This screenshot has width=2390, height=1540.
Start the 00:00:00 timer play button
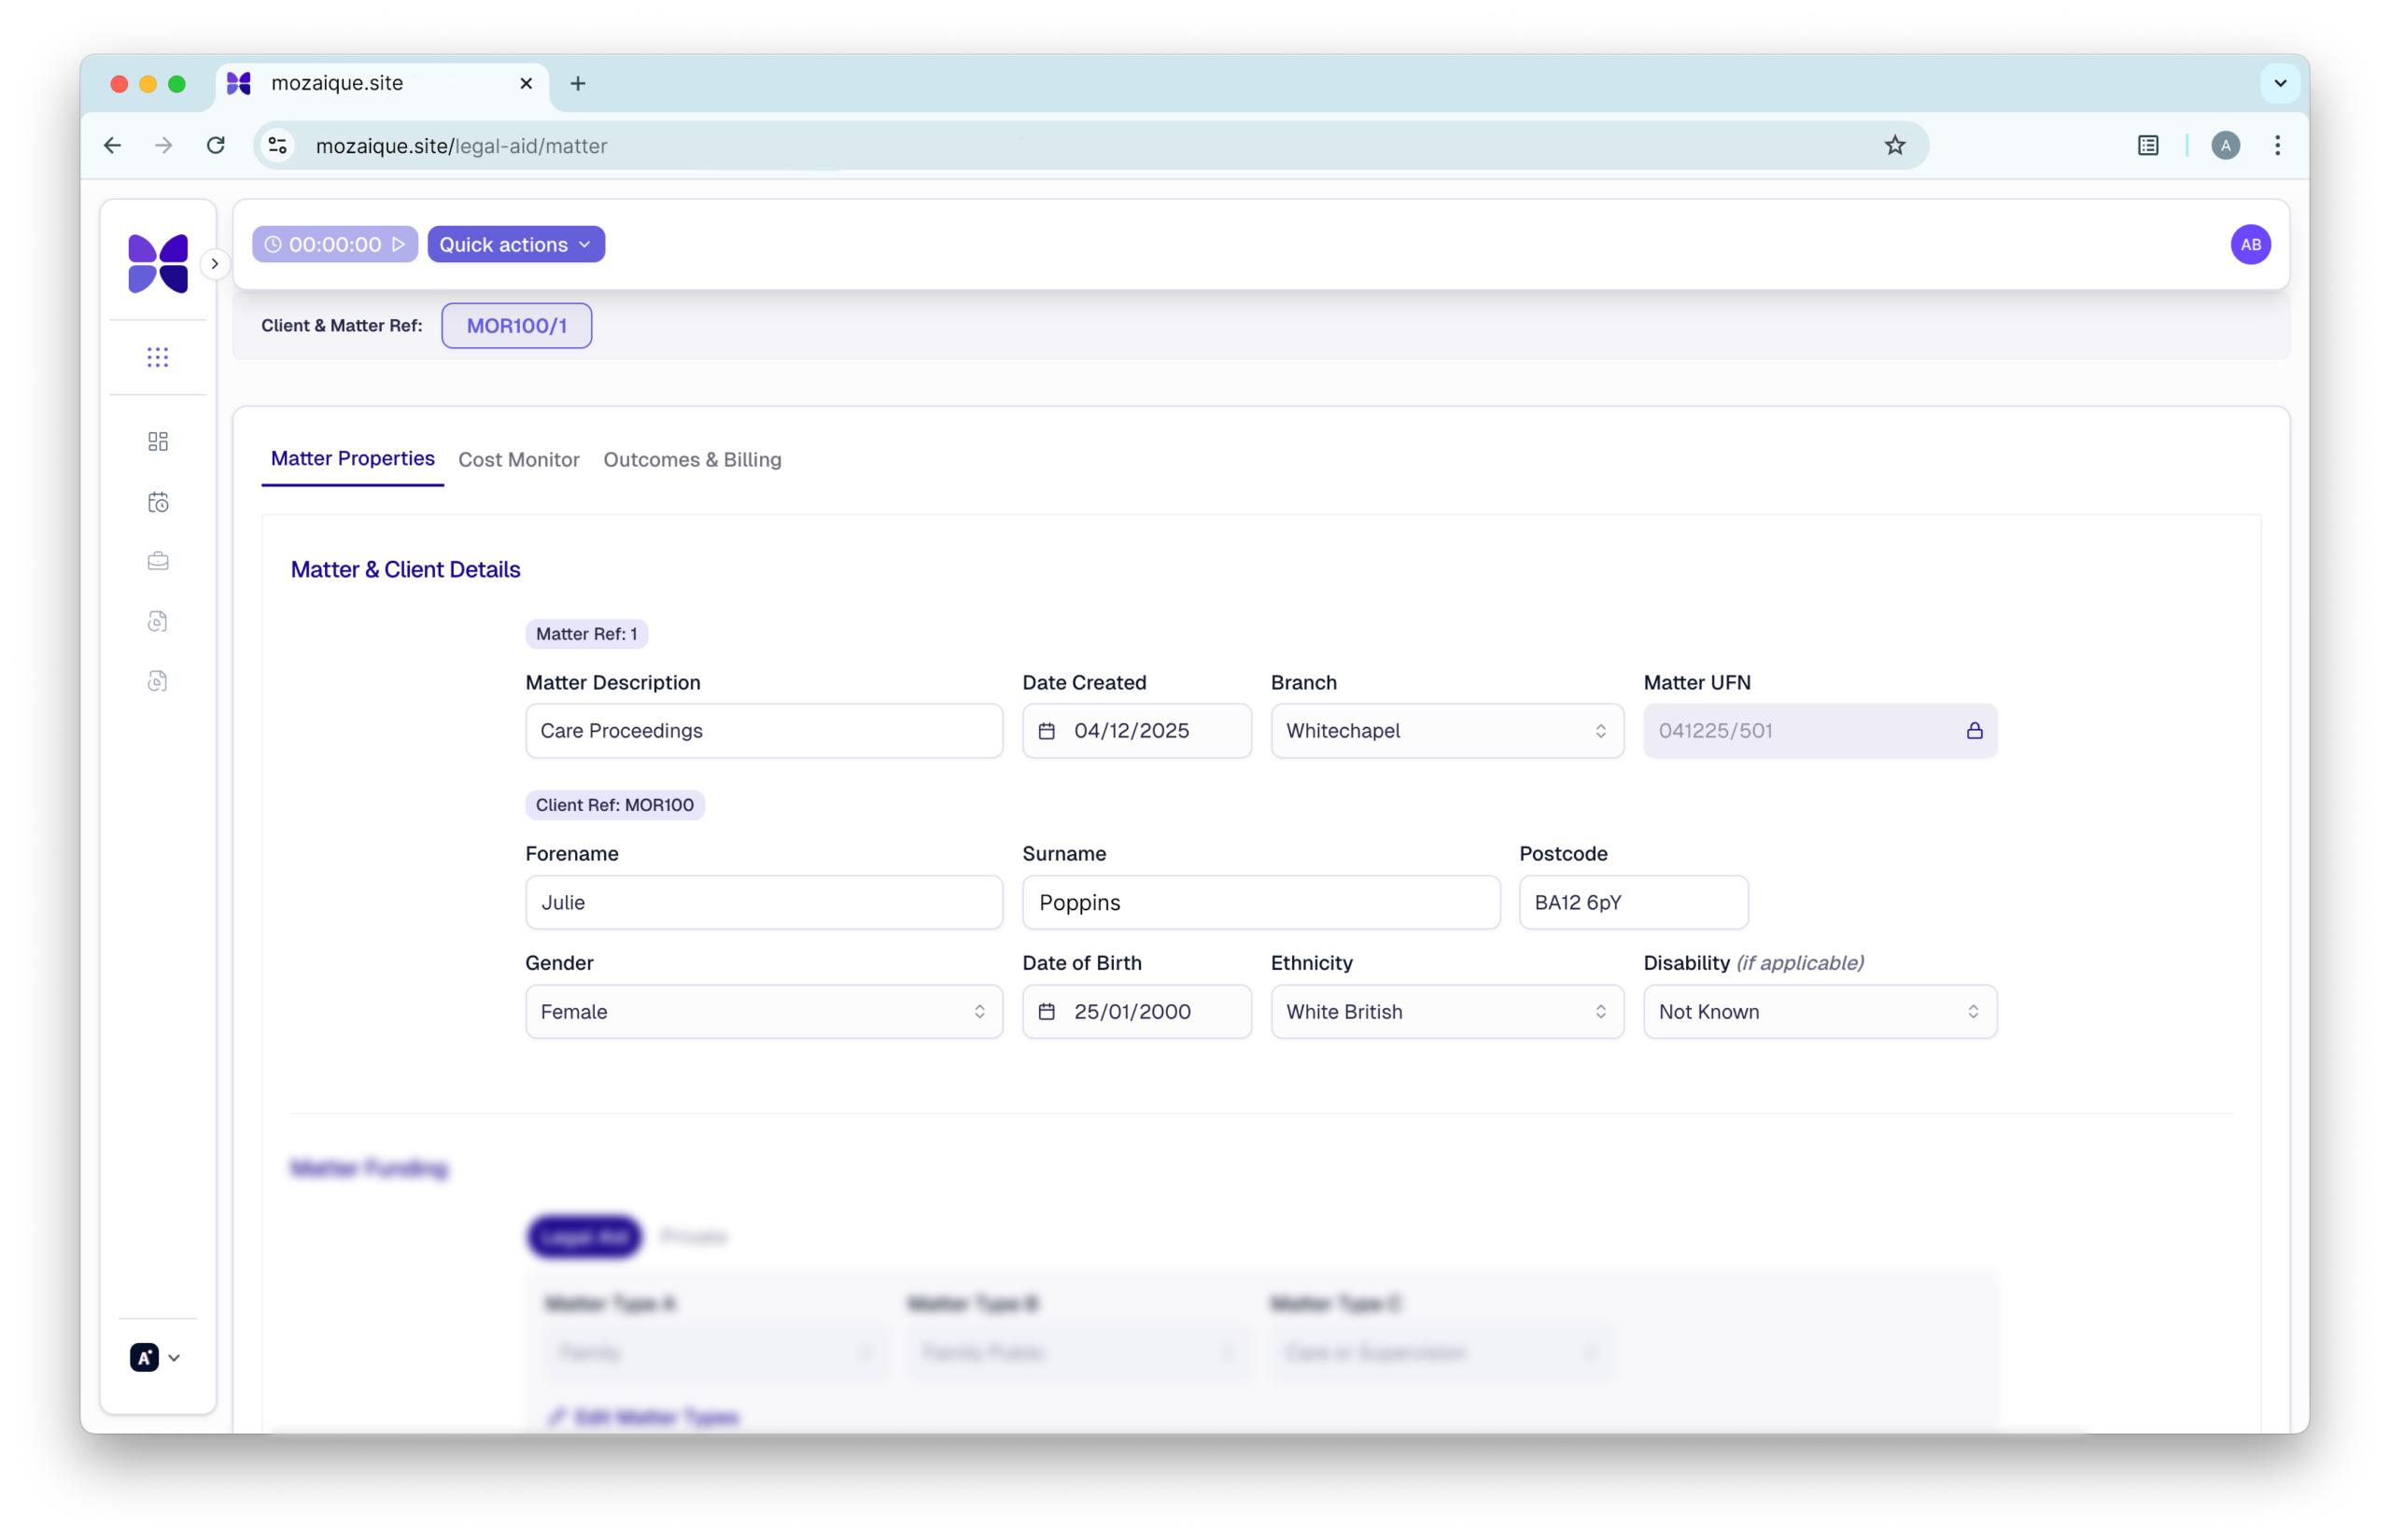398,245
